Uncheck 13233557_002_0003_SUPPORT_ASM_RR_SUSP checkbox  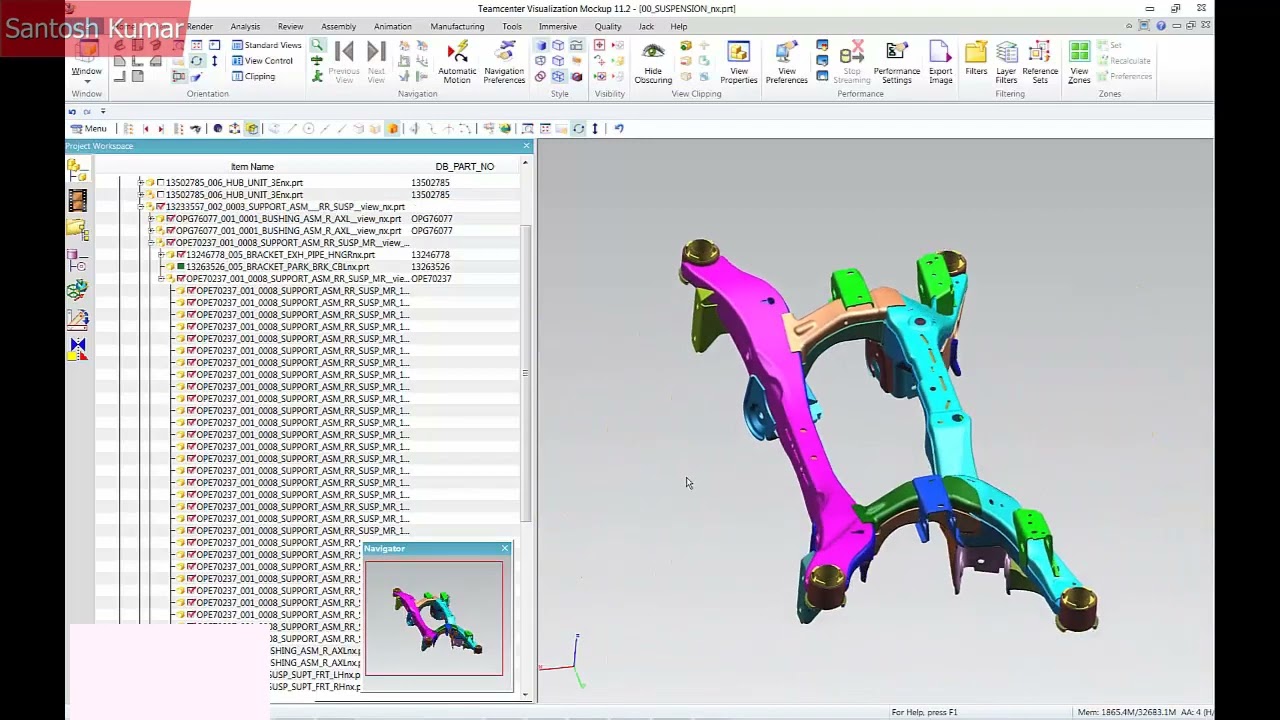point(160,207)
